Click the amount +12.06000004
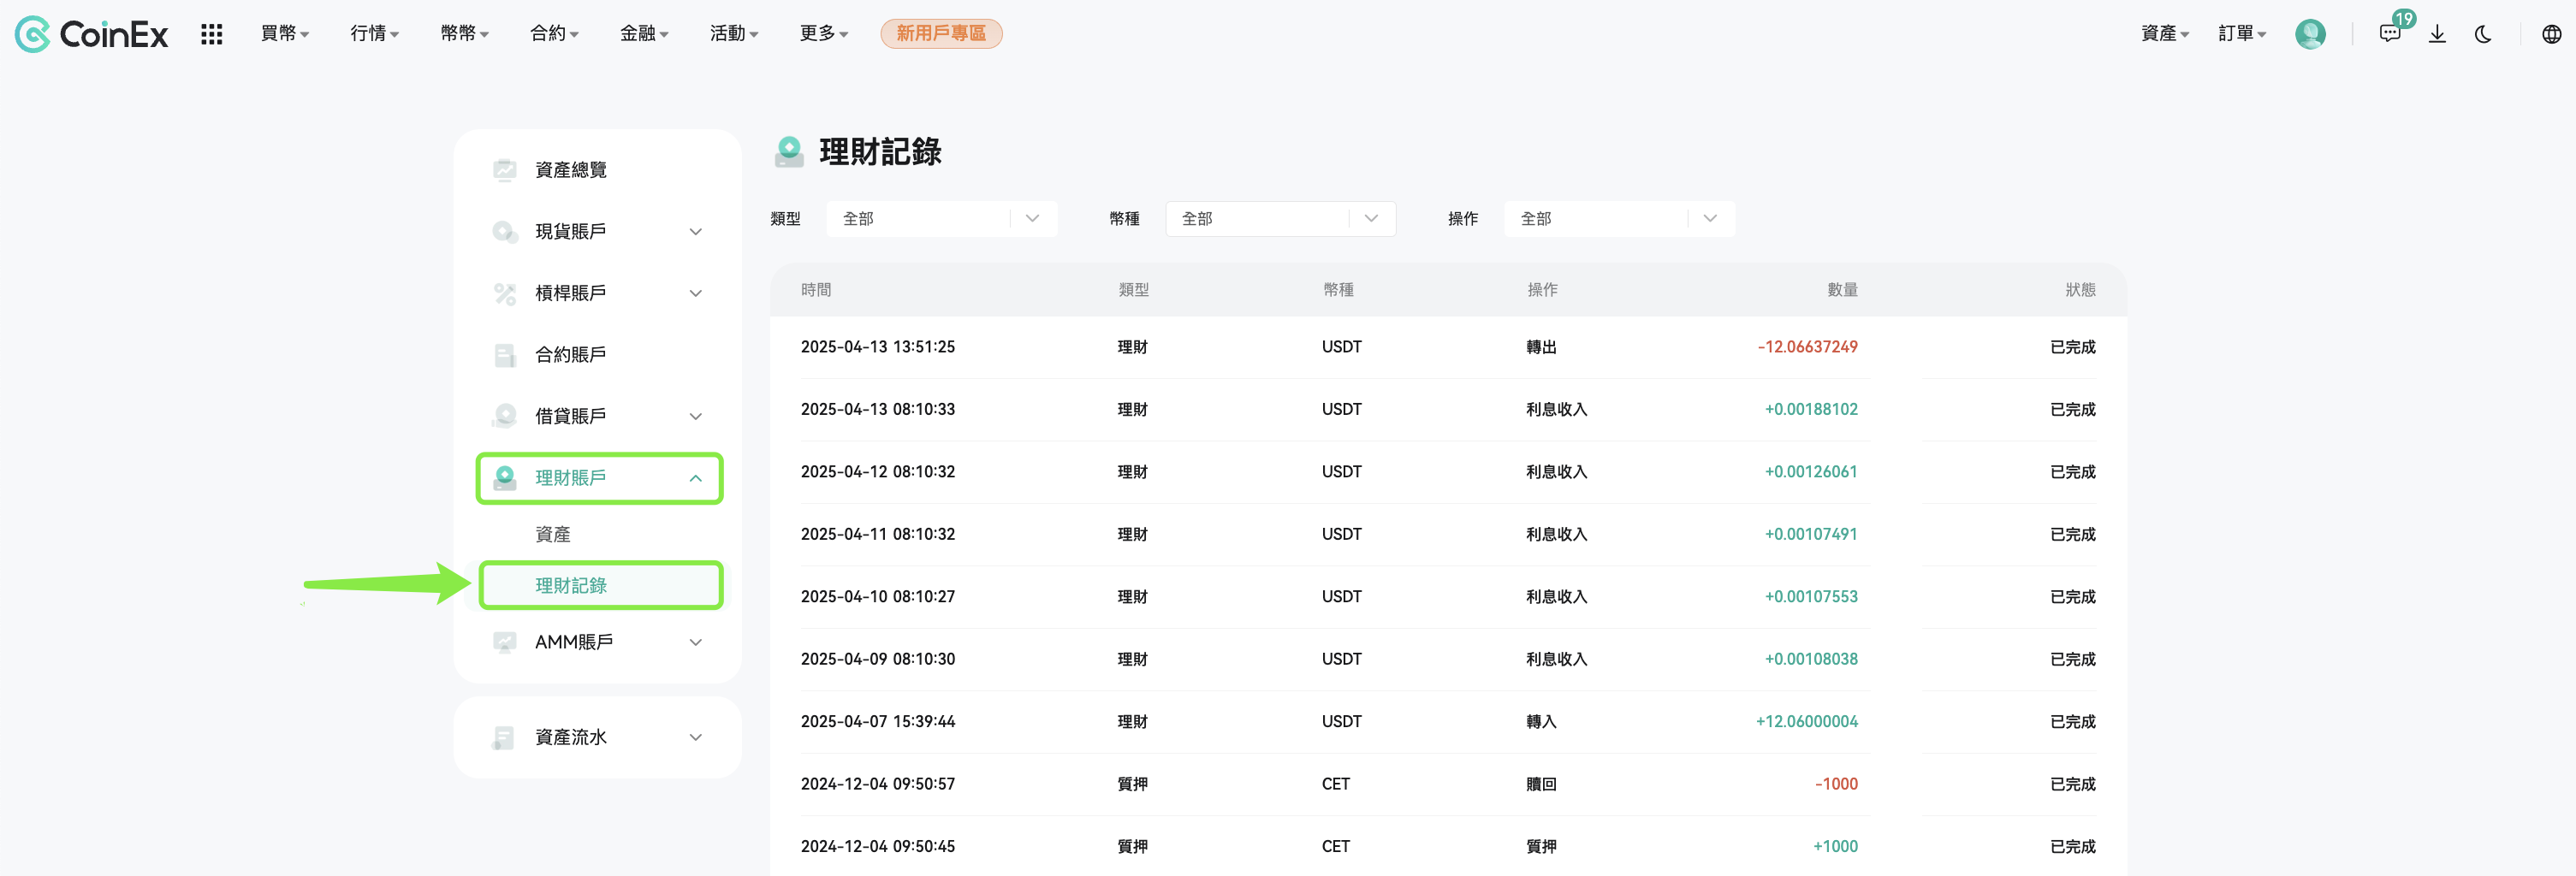Image resolution: width=2576 pixels, height=876 pixels. tap(1806, 722)
